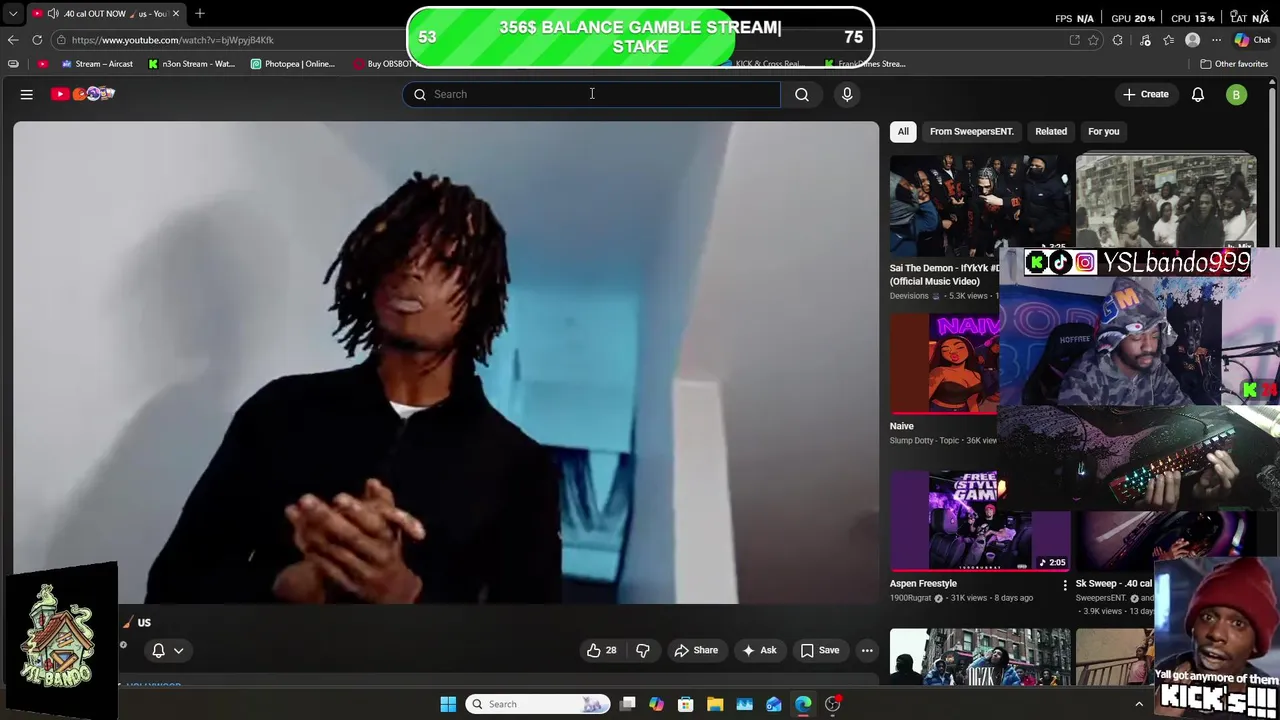Start voice search with the microphone icon

click(847, 94)
